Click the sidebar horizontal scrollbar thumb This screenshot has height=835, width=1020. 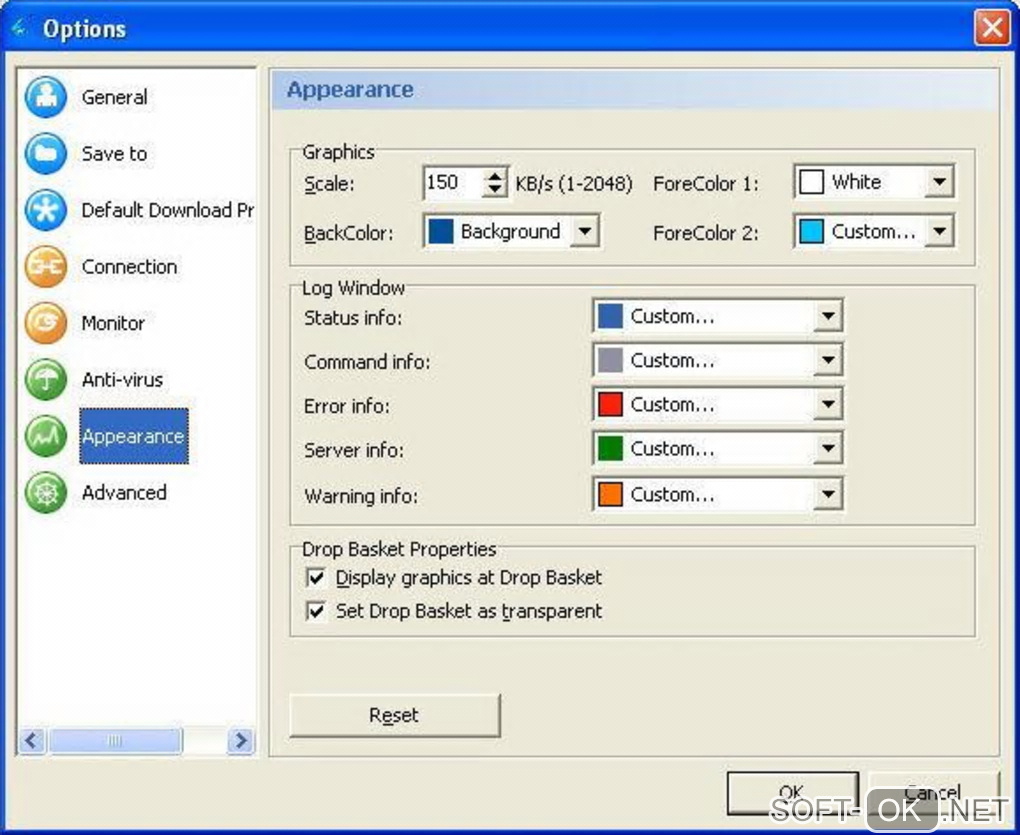click(x=115, y=740)
